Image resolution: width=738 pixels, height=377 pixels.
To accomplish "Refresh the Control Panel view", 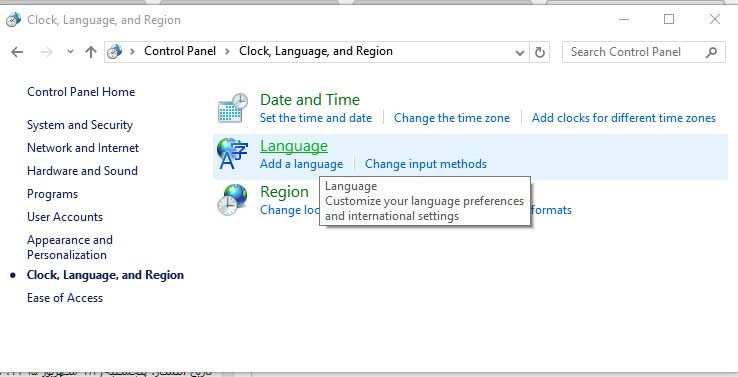I will 540,52.
